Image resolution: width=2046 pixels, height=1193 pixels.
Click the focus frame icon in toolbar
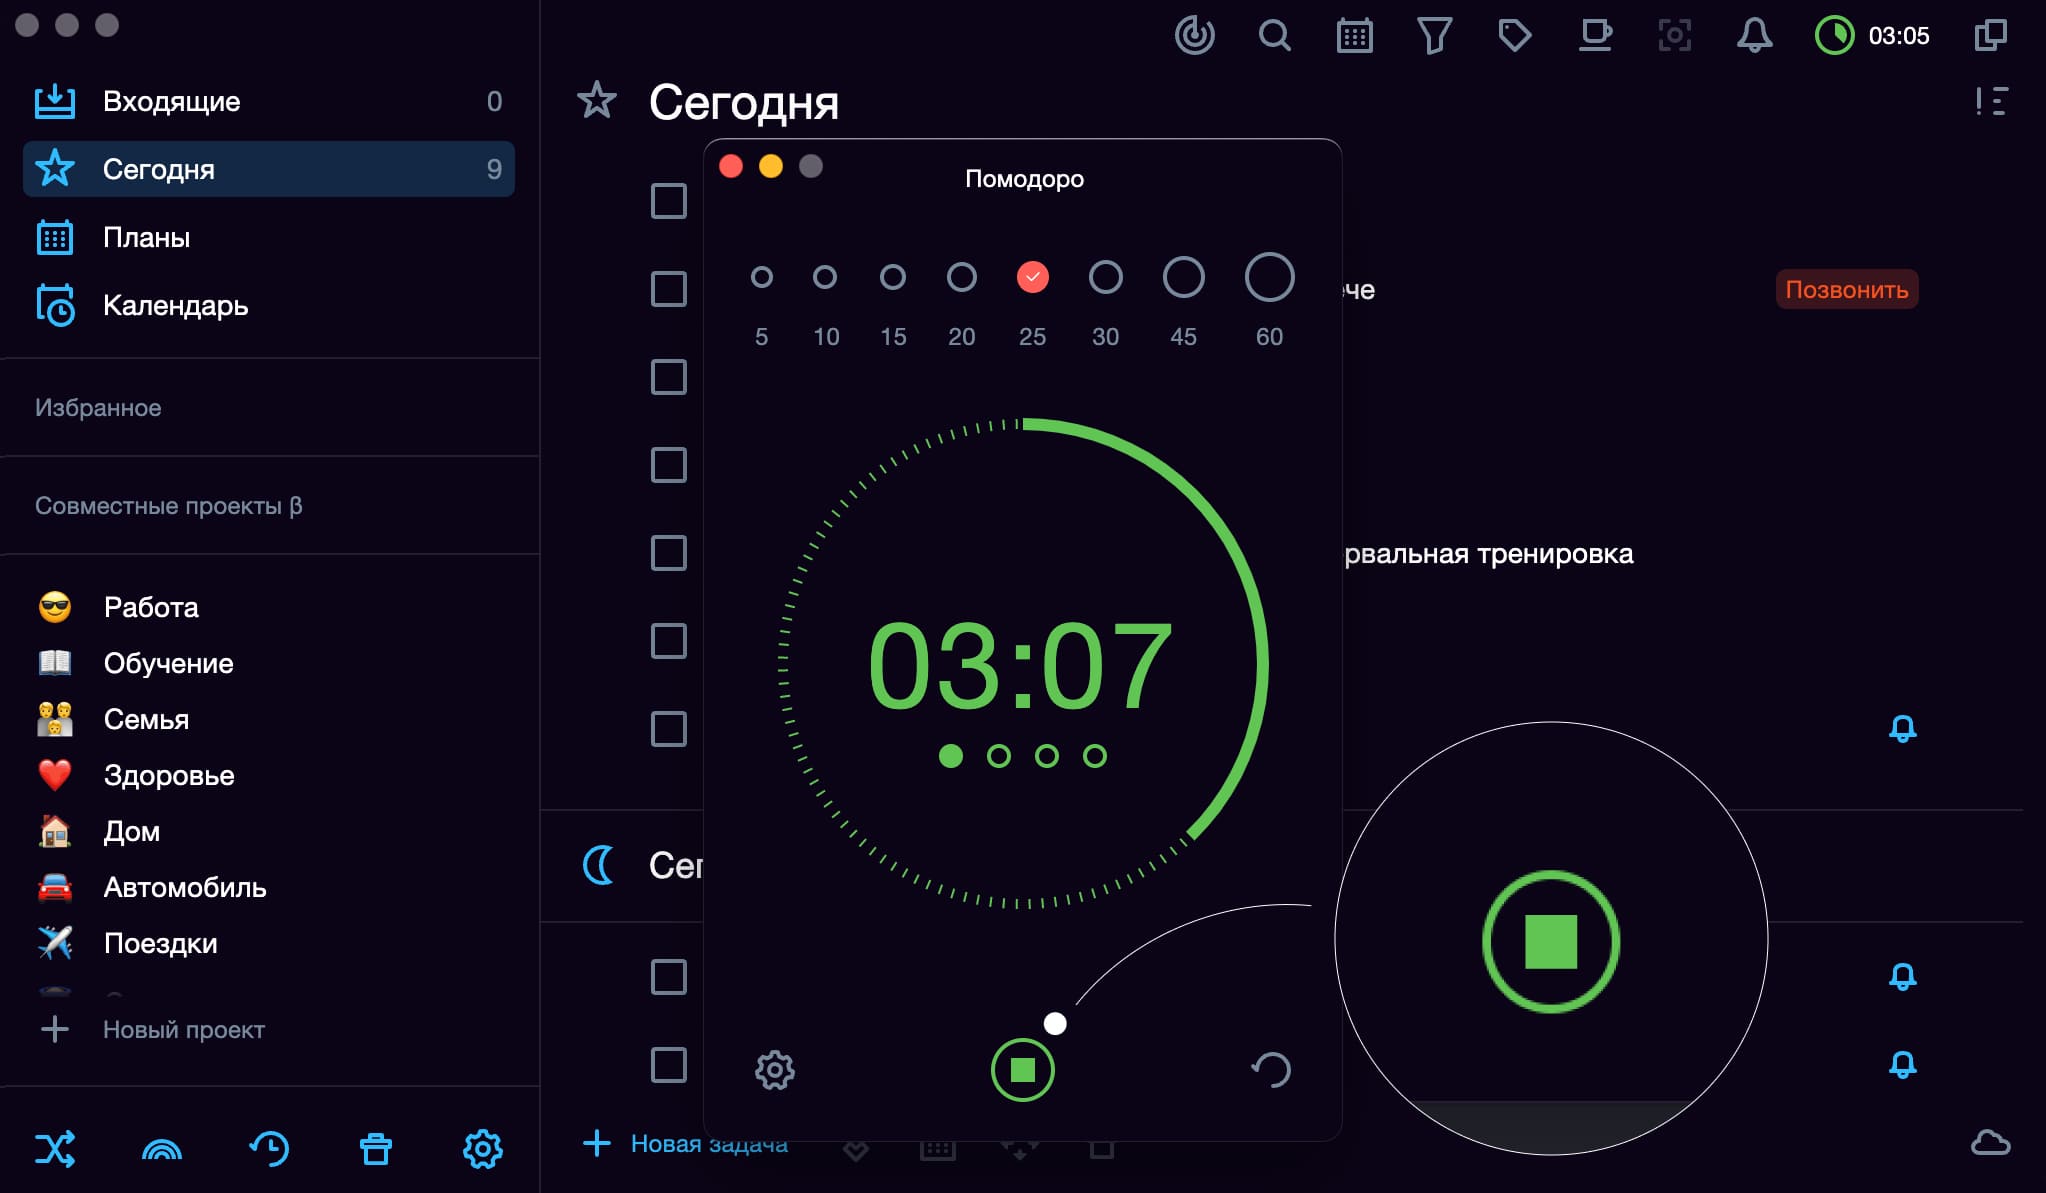(1675, 36)
